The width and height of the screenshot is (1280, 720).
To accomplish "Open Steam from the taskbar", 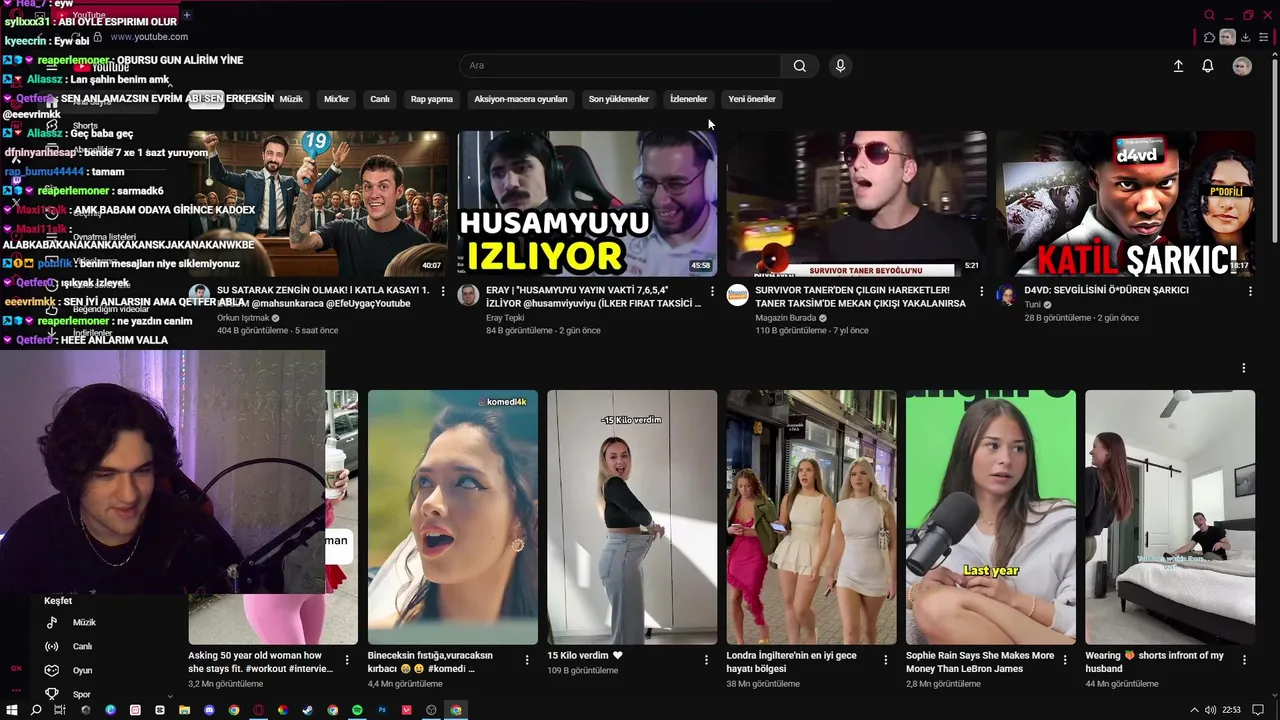I will pyautogui.click(x=307, y=710).
